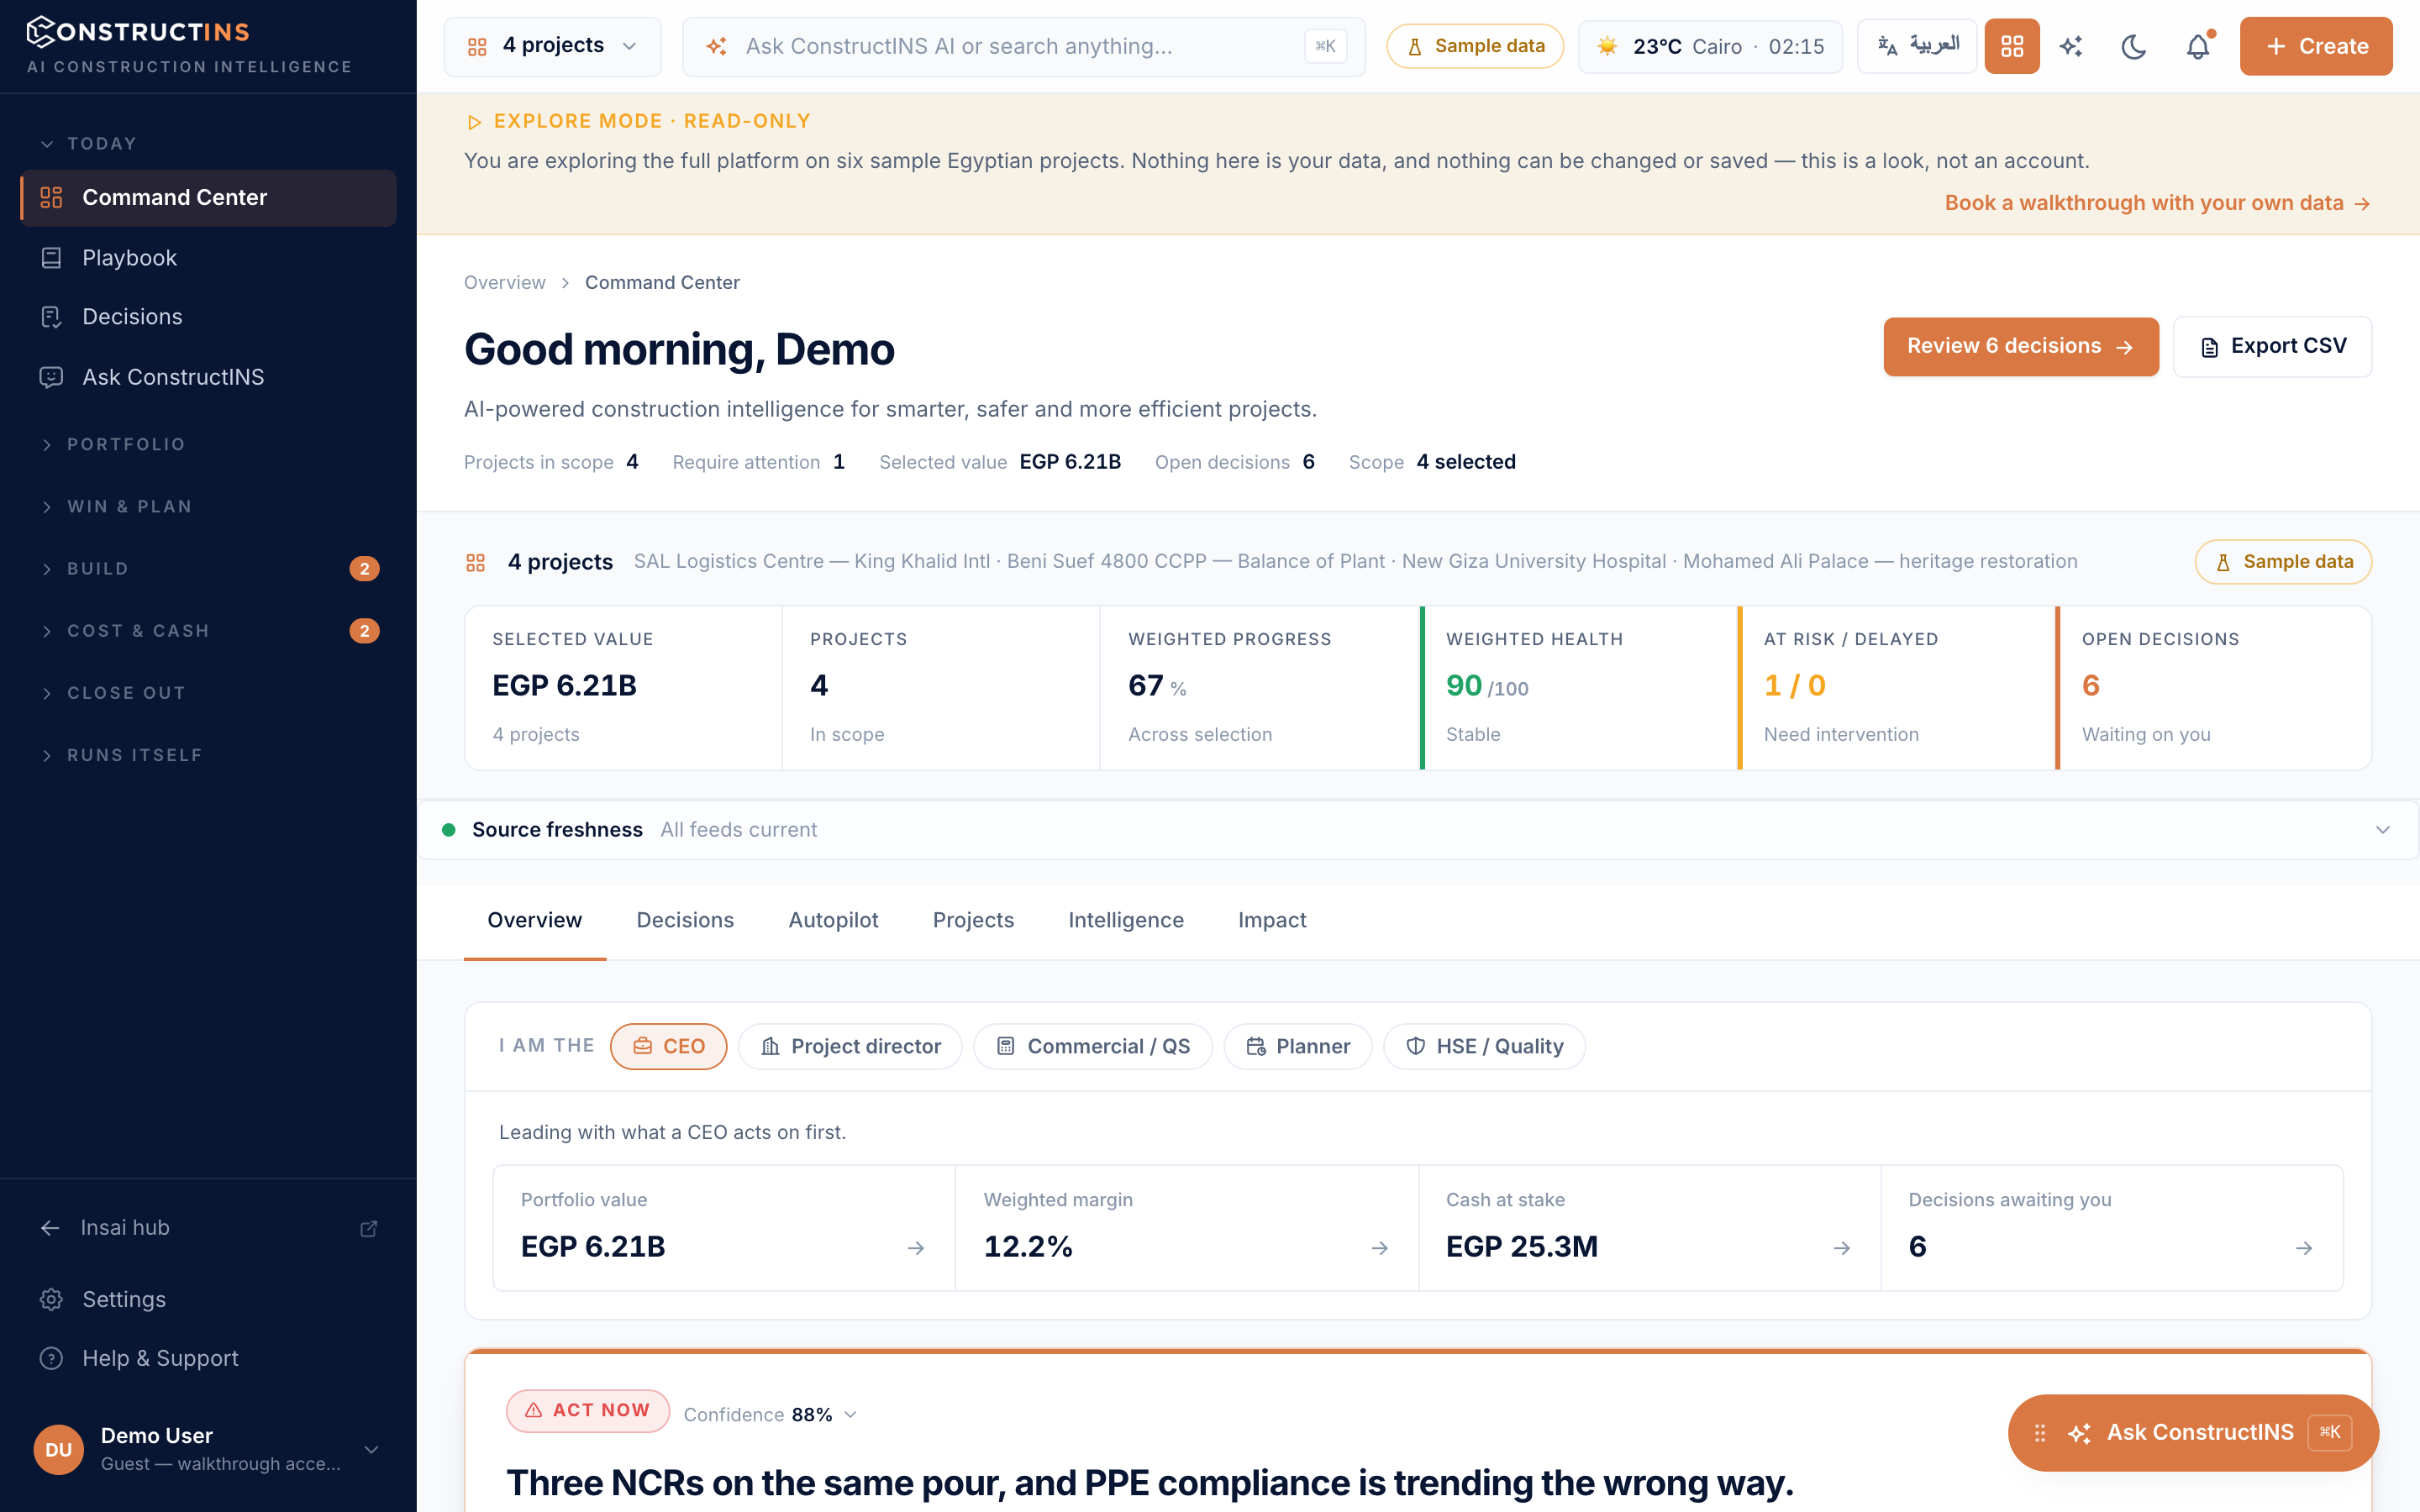2420x1512 pixels.
Task: Expand the COST & CASH section
Action: click(x=208, y=631)
